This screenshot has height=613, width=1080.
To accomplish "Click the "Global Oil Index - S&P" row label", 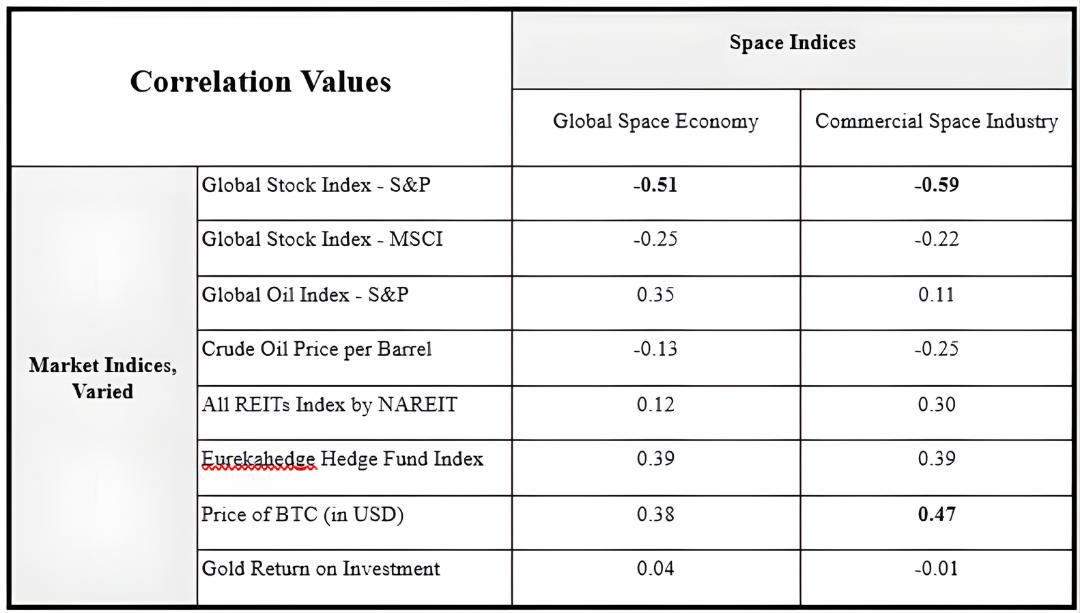I will tap(305, 295).
